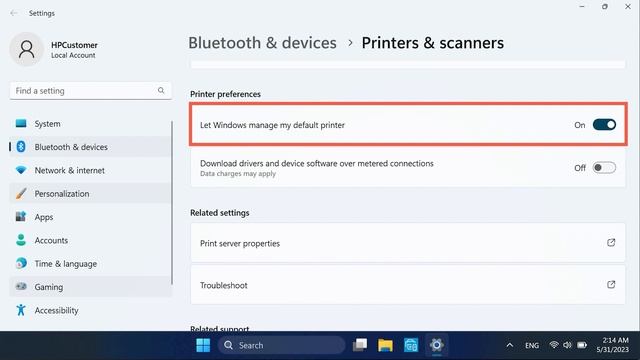The image size is (640, 360).
Task: Enable download drivers over metered connections toggle
Action: tap(604, 167)
